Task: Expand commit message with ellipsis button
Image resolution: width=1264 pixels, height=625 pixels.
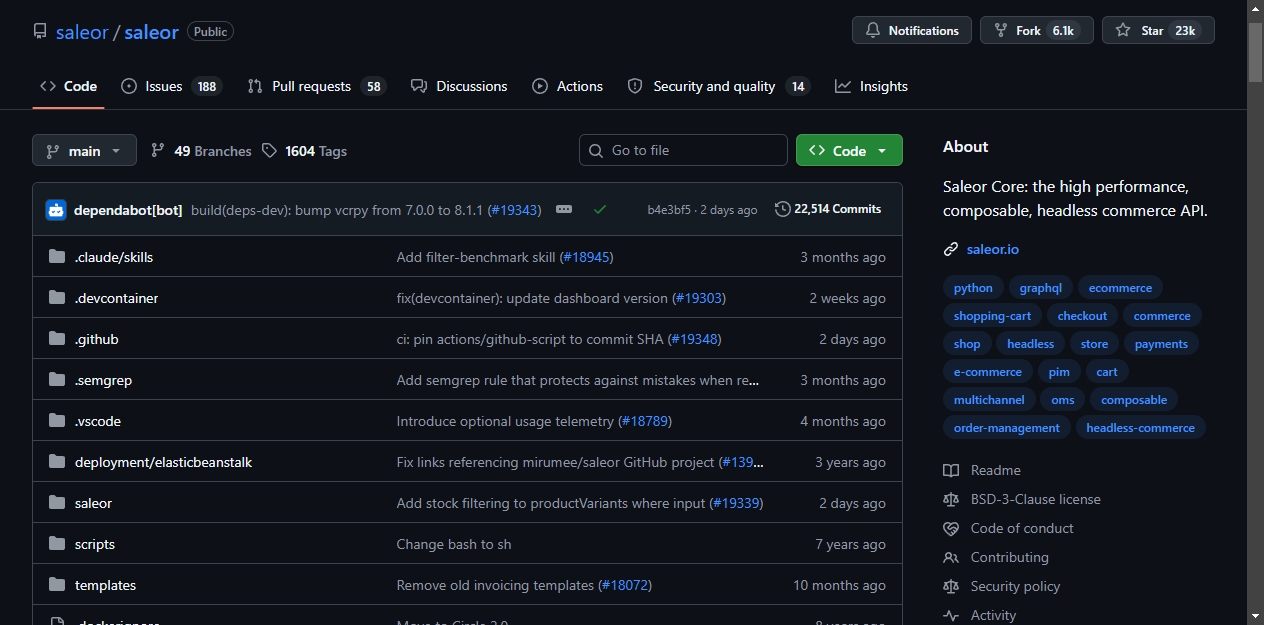Action: 564,210
